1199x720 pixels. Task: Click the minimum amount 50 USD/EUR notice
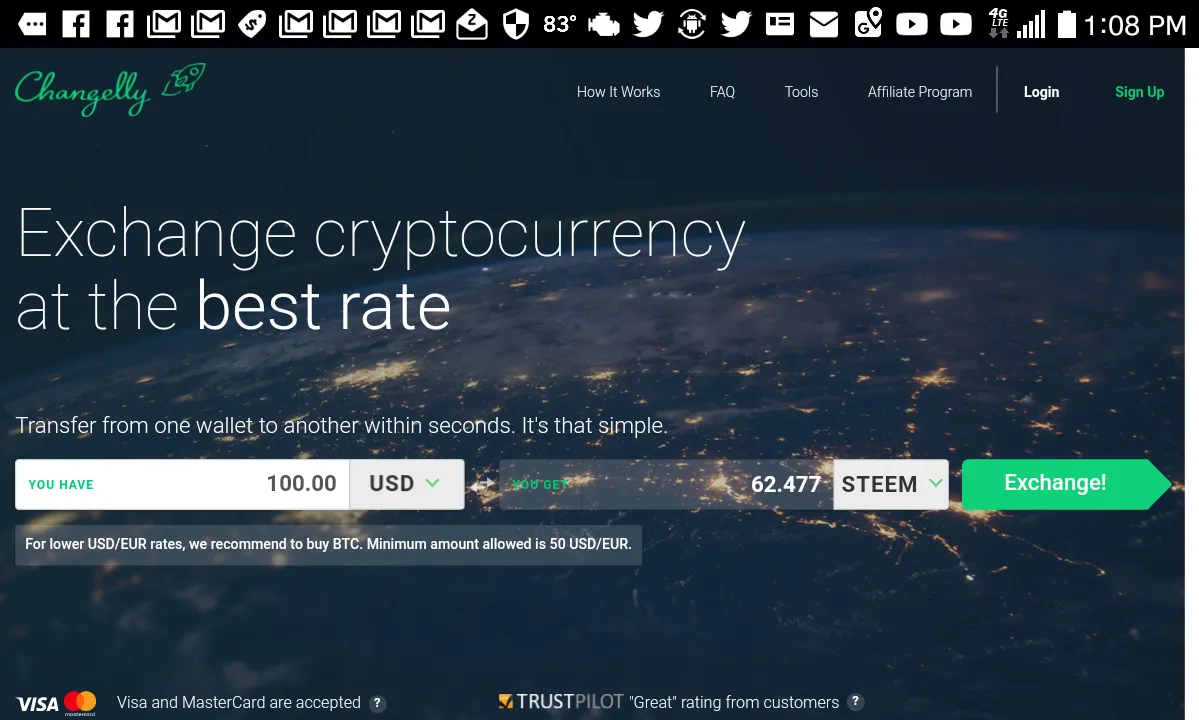coord(328,544)
